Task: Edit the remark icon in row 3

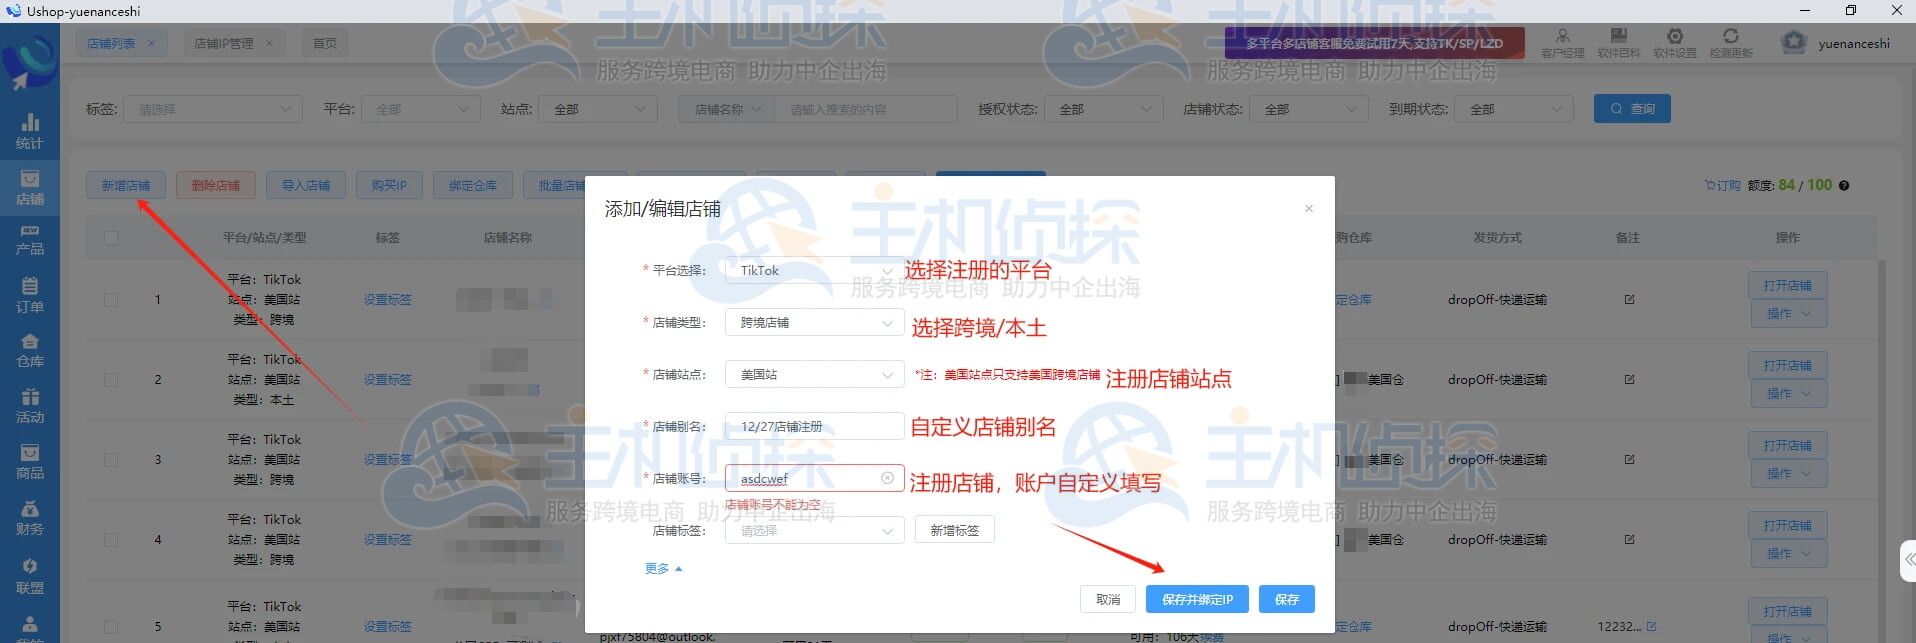Action: point(1629,459)
